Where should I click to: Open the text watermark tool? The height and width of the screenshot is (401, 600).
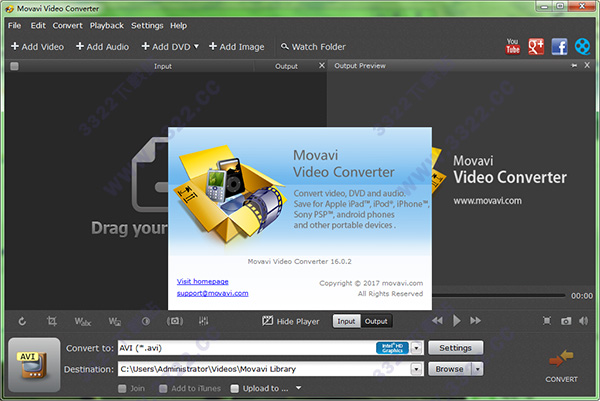[x=83, y=321]
